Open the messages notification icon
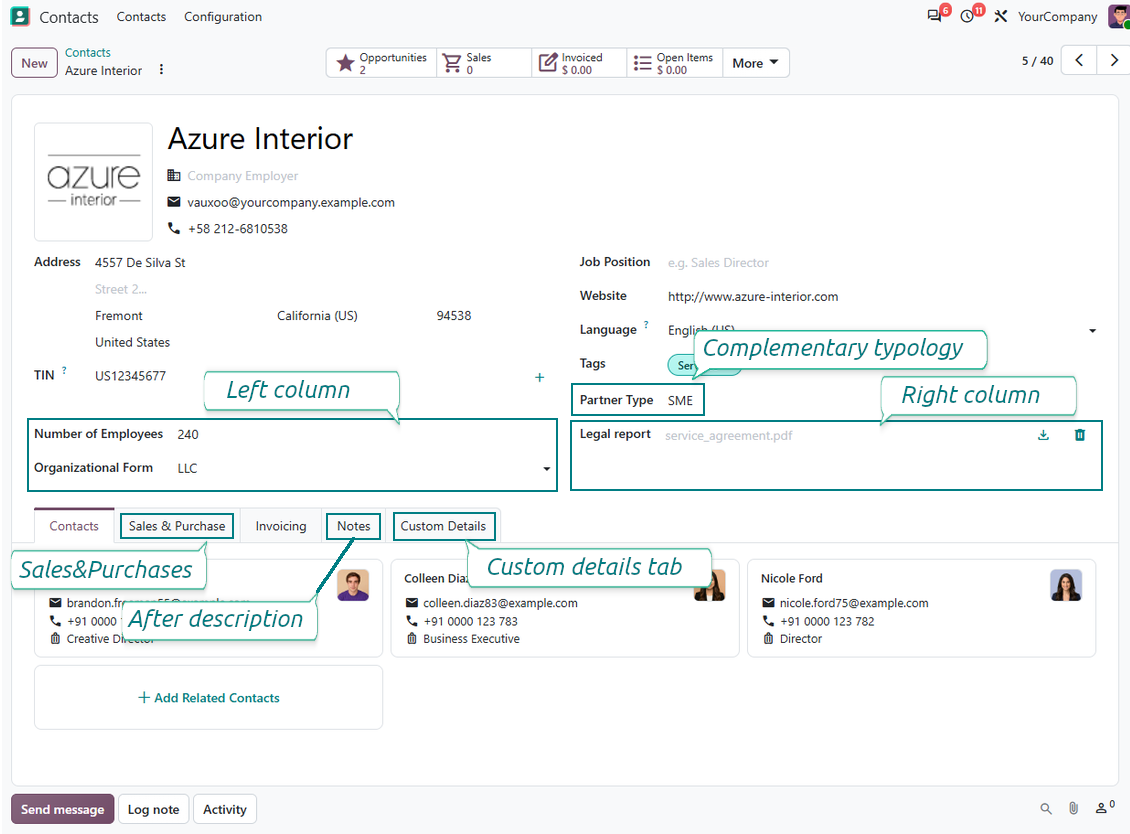The image size is (1130, 834). [935, 16]
